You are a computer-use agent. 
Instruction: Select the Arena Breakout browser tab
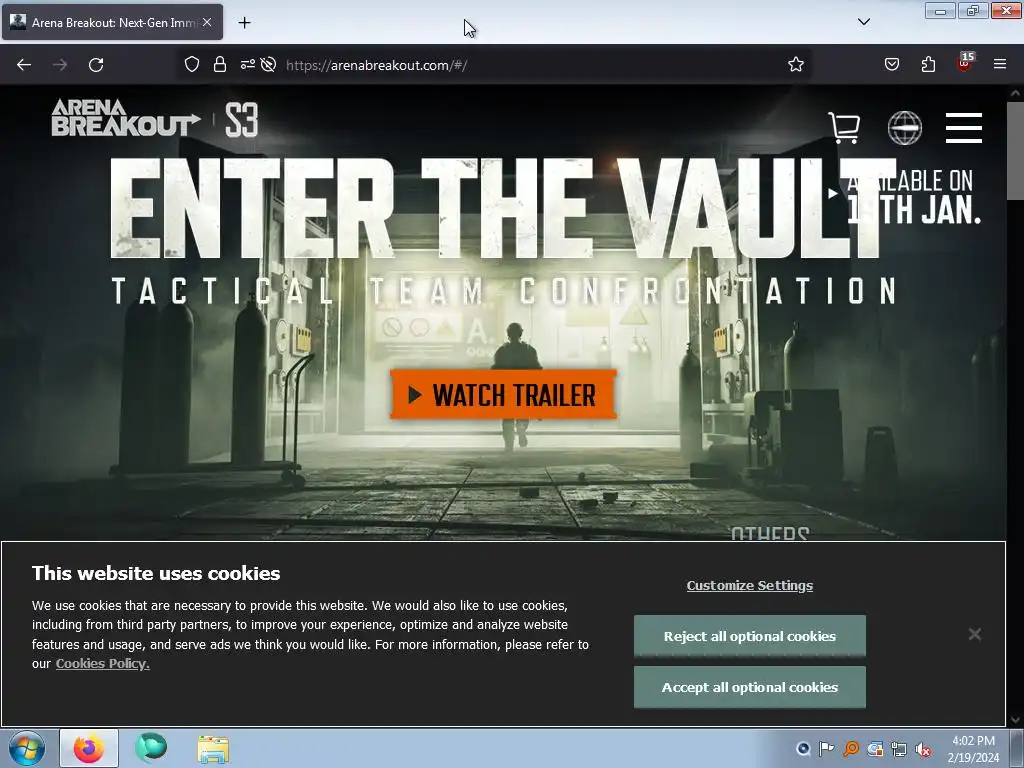pos(112,22)
